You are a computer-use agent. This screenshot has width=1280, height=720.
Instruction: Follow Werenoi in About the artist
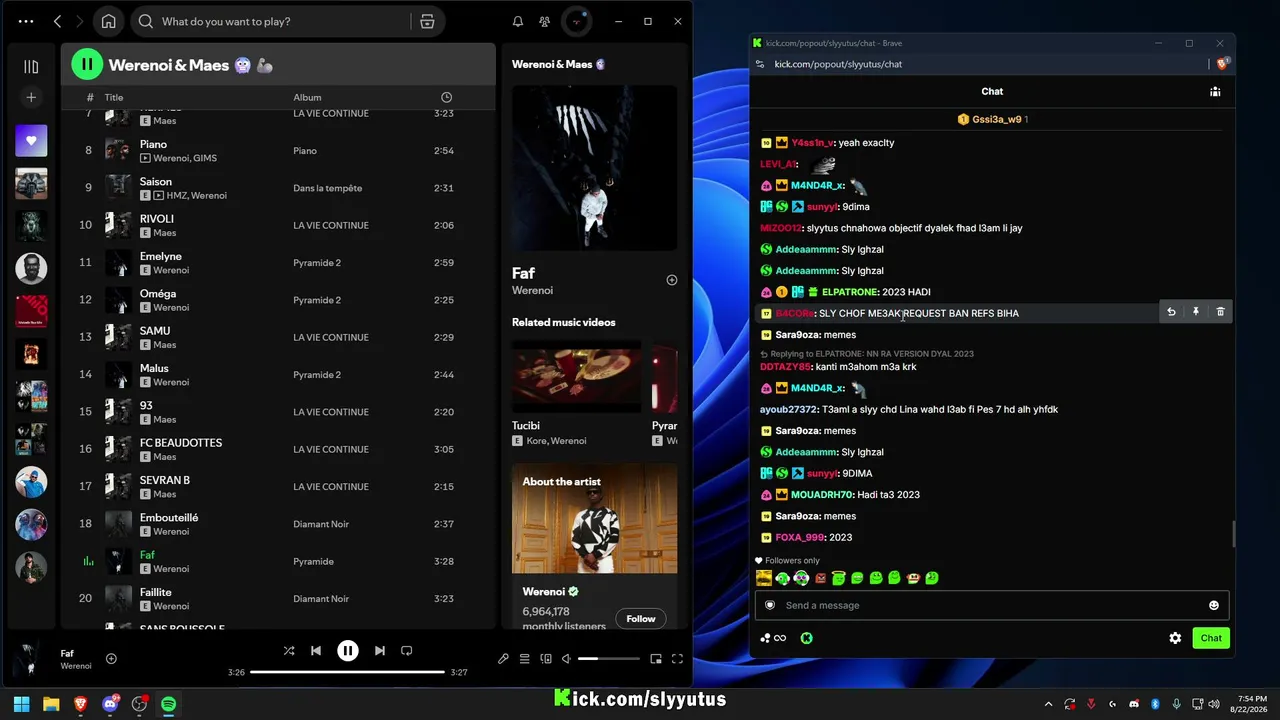tap(641, 619)
